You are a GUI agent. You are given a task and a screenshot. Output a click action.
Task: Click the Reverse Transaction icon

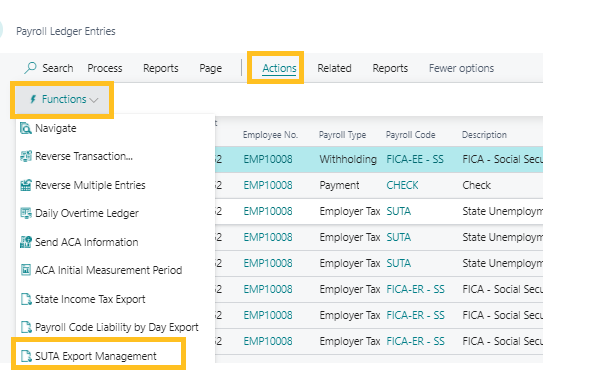(x=26, y=156)
